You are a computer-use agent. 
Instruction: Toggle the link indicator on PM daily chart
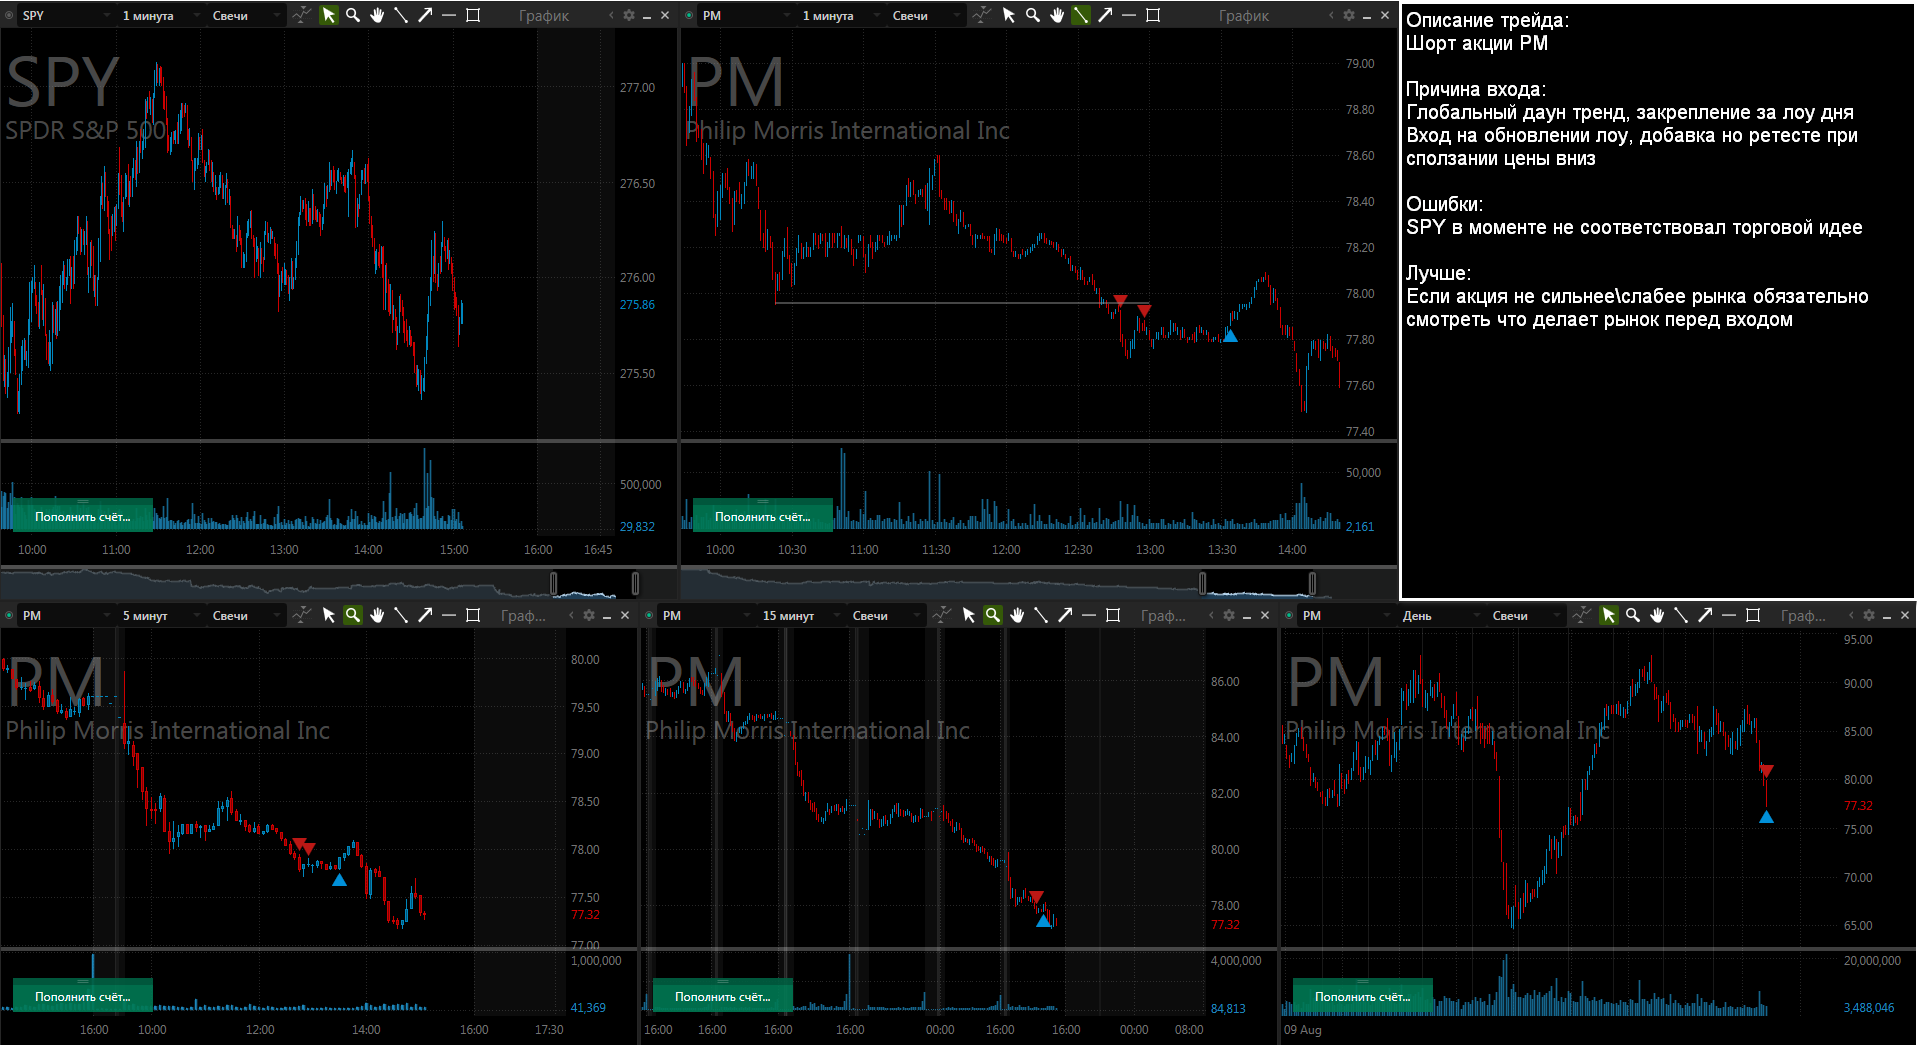1289,615
